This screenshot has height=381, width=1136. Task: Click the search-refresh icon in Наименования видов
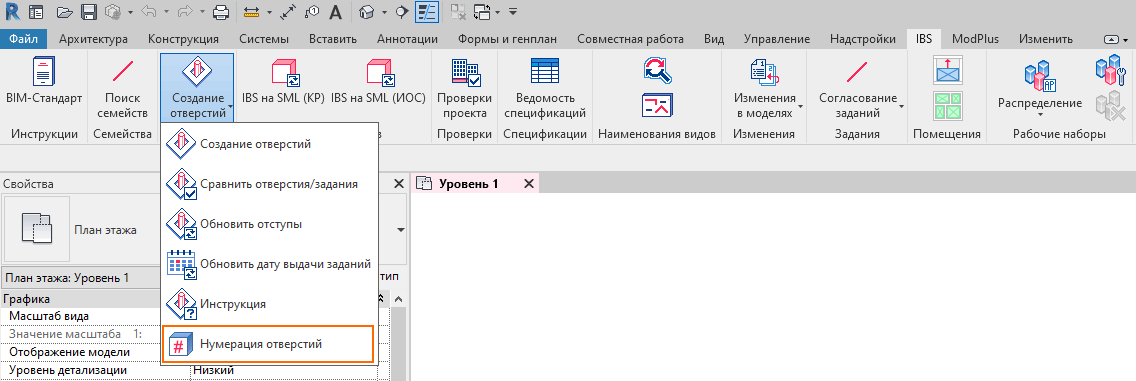pos(657,71)
